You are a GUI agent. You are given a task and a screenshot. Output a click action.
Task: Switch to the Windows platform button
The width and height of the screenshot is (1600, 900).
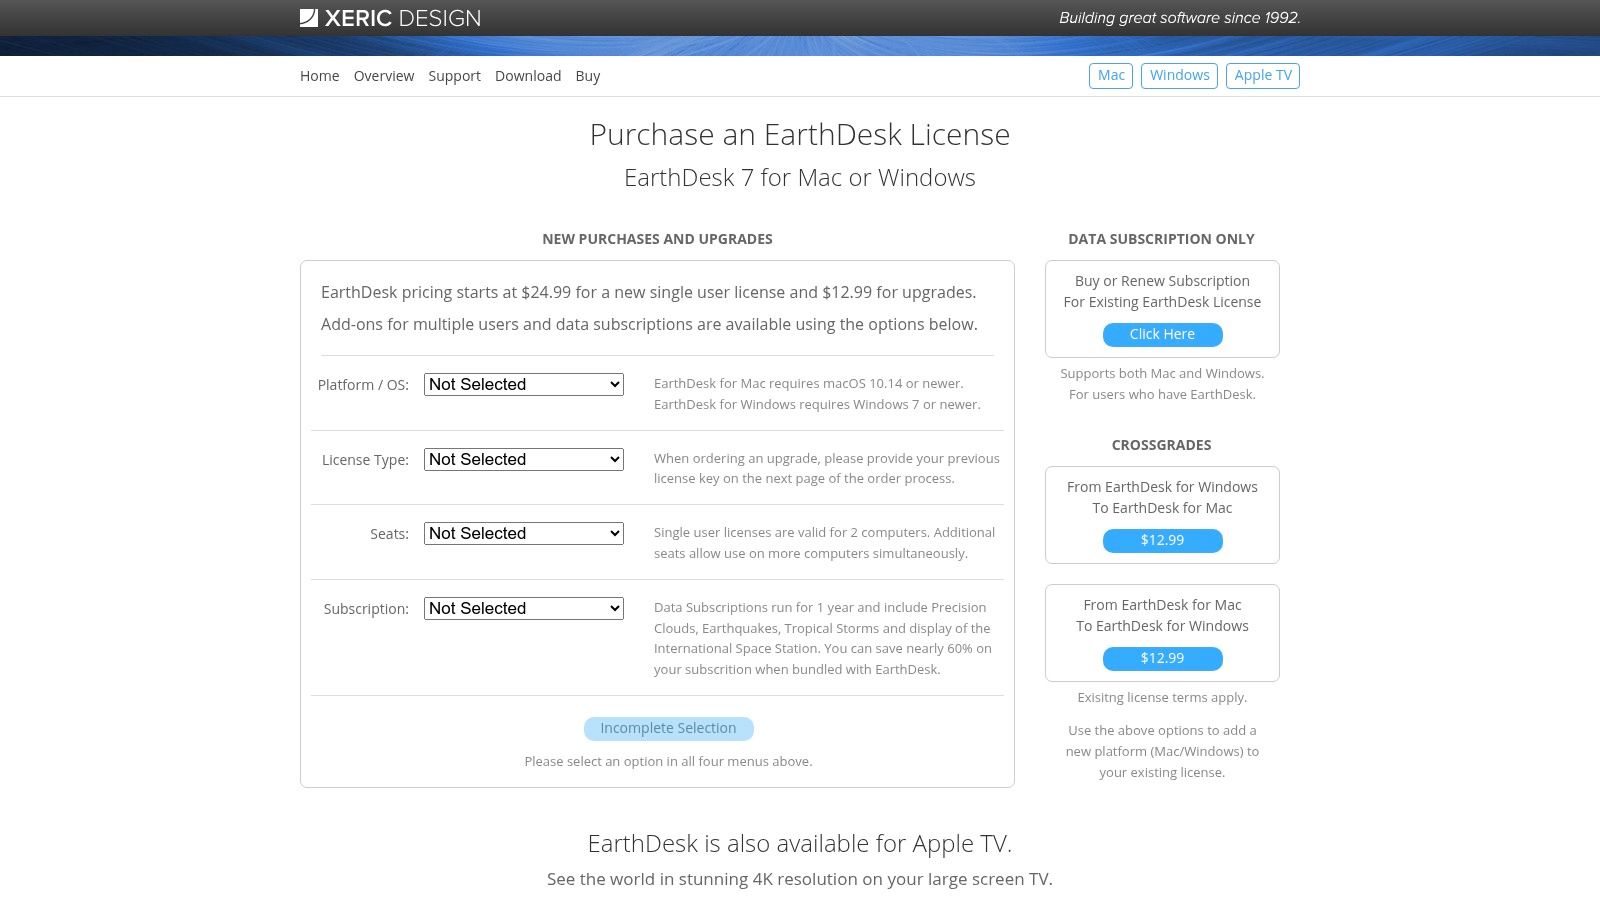point(1179,76)
